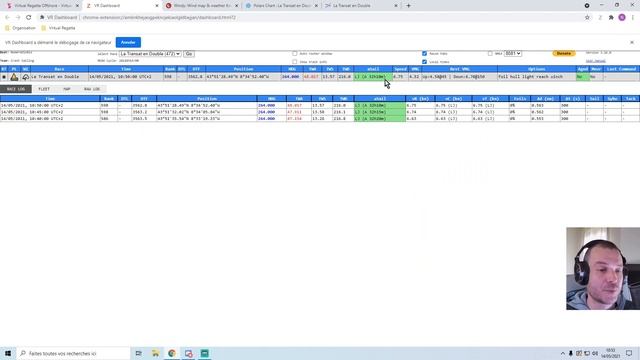The image size is (640, 360).
Task: Click the taskbar clock and date
Action: tap(611, 353)
